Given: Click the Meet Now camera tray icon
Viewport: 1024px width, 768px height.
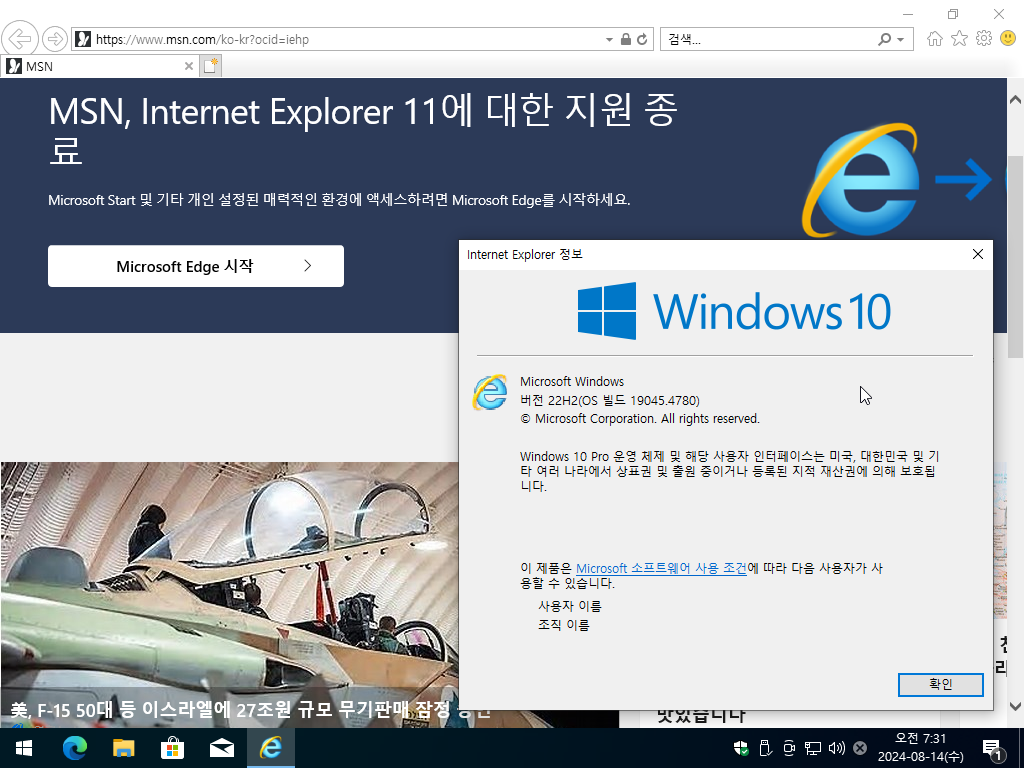Looking at the screenshot, I should (x=789, y=748).
